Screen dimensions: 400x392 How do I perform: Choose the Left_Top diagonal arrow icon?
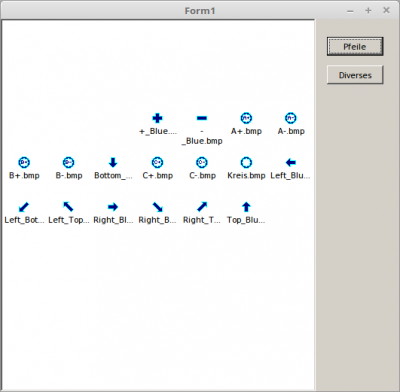click(68, 207)
